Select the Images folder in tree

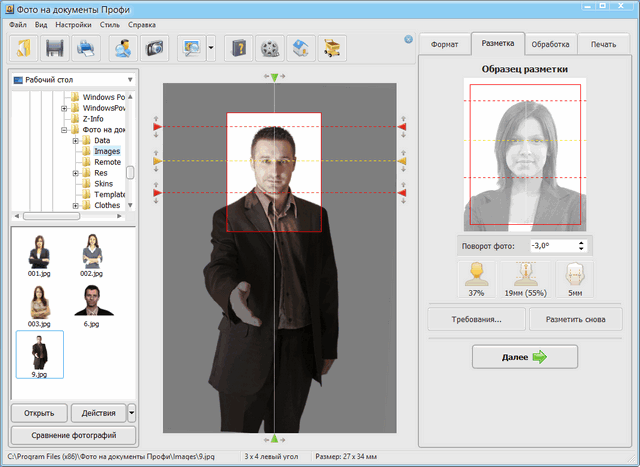[107, 151]
